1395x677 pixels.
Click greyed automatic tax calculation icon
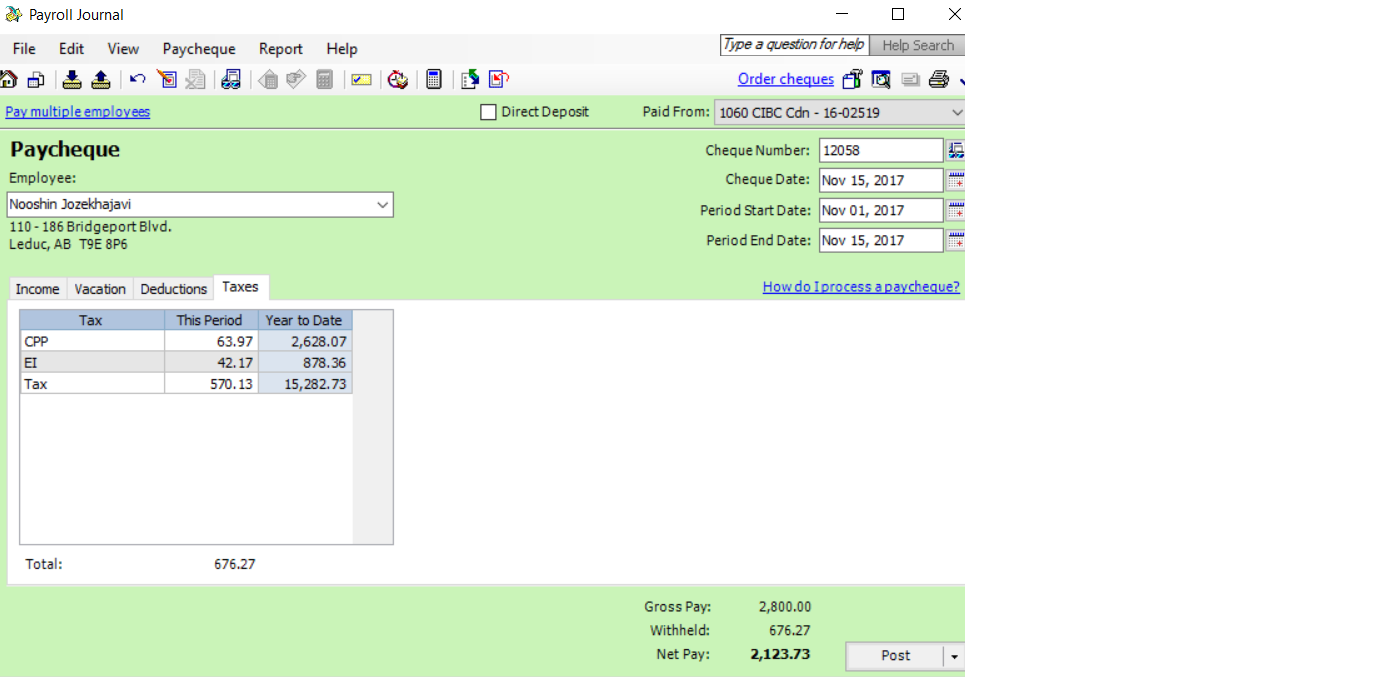coord(268,79)
